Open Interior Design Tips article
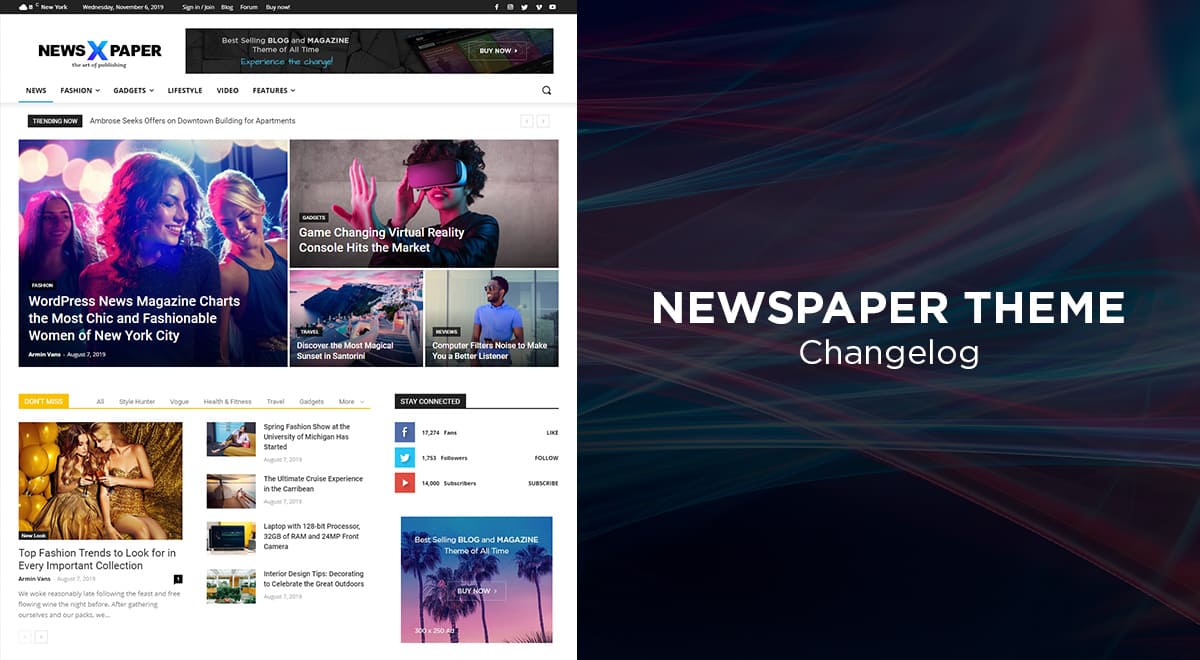 (313, 579)
